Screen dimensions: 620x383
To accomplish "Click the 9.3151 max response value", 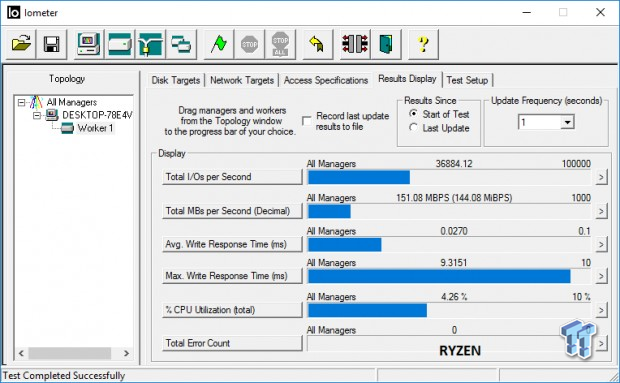I will click(x=454, y=262).
